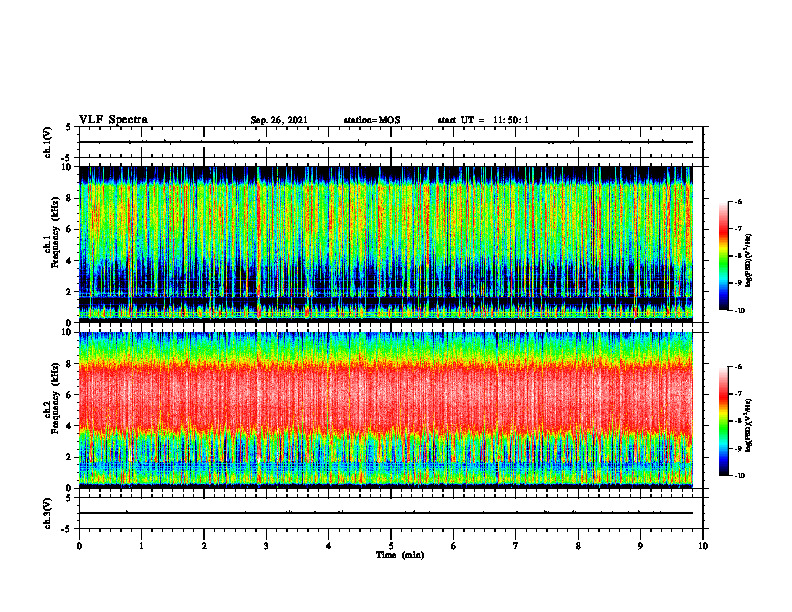Click the log(PSD) label beside ch.1 colorbar
Viewport: 792px width, 612px height.
coord(750,261)
